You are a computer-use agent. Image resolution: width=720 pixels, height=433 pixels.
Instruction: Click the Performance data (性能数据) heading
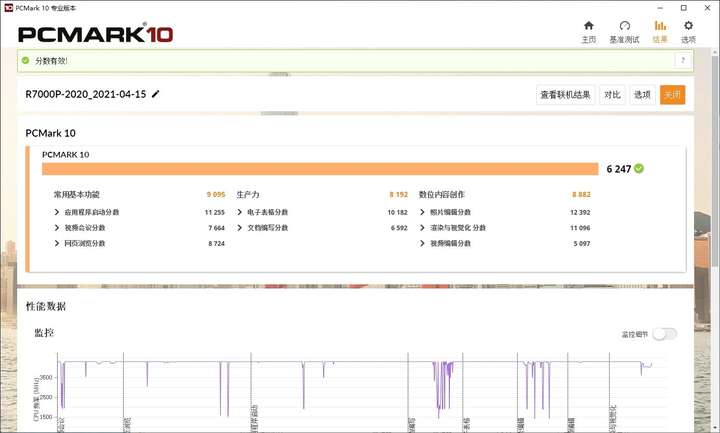coord(46,306)
